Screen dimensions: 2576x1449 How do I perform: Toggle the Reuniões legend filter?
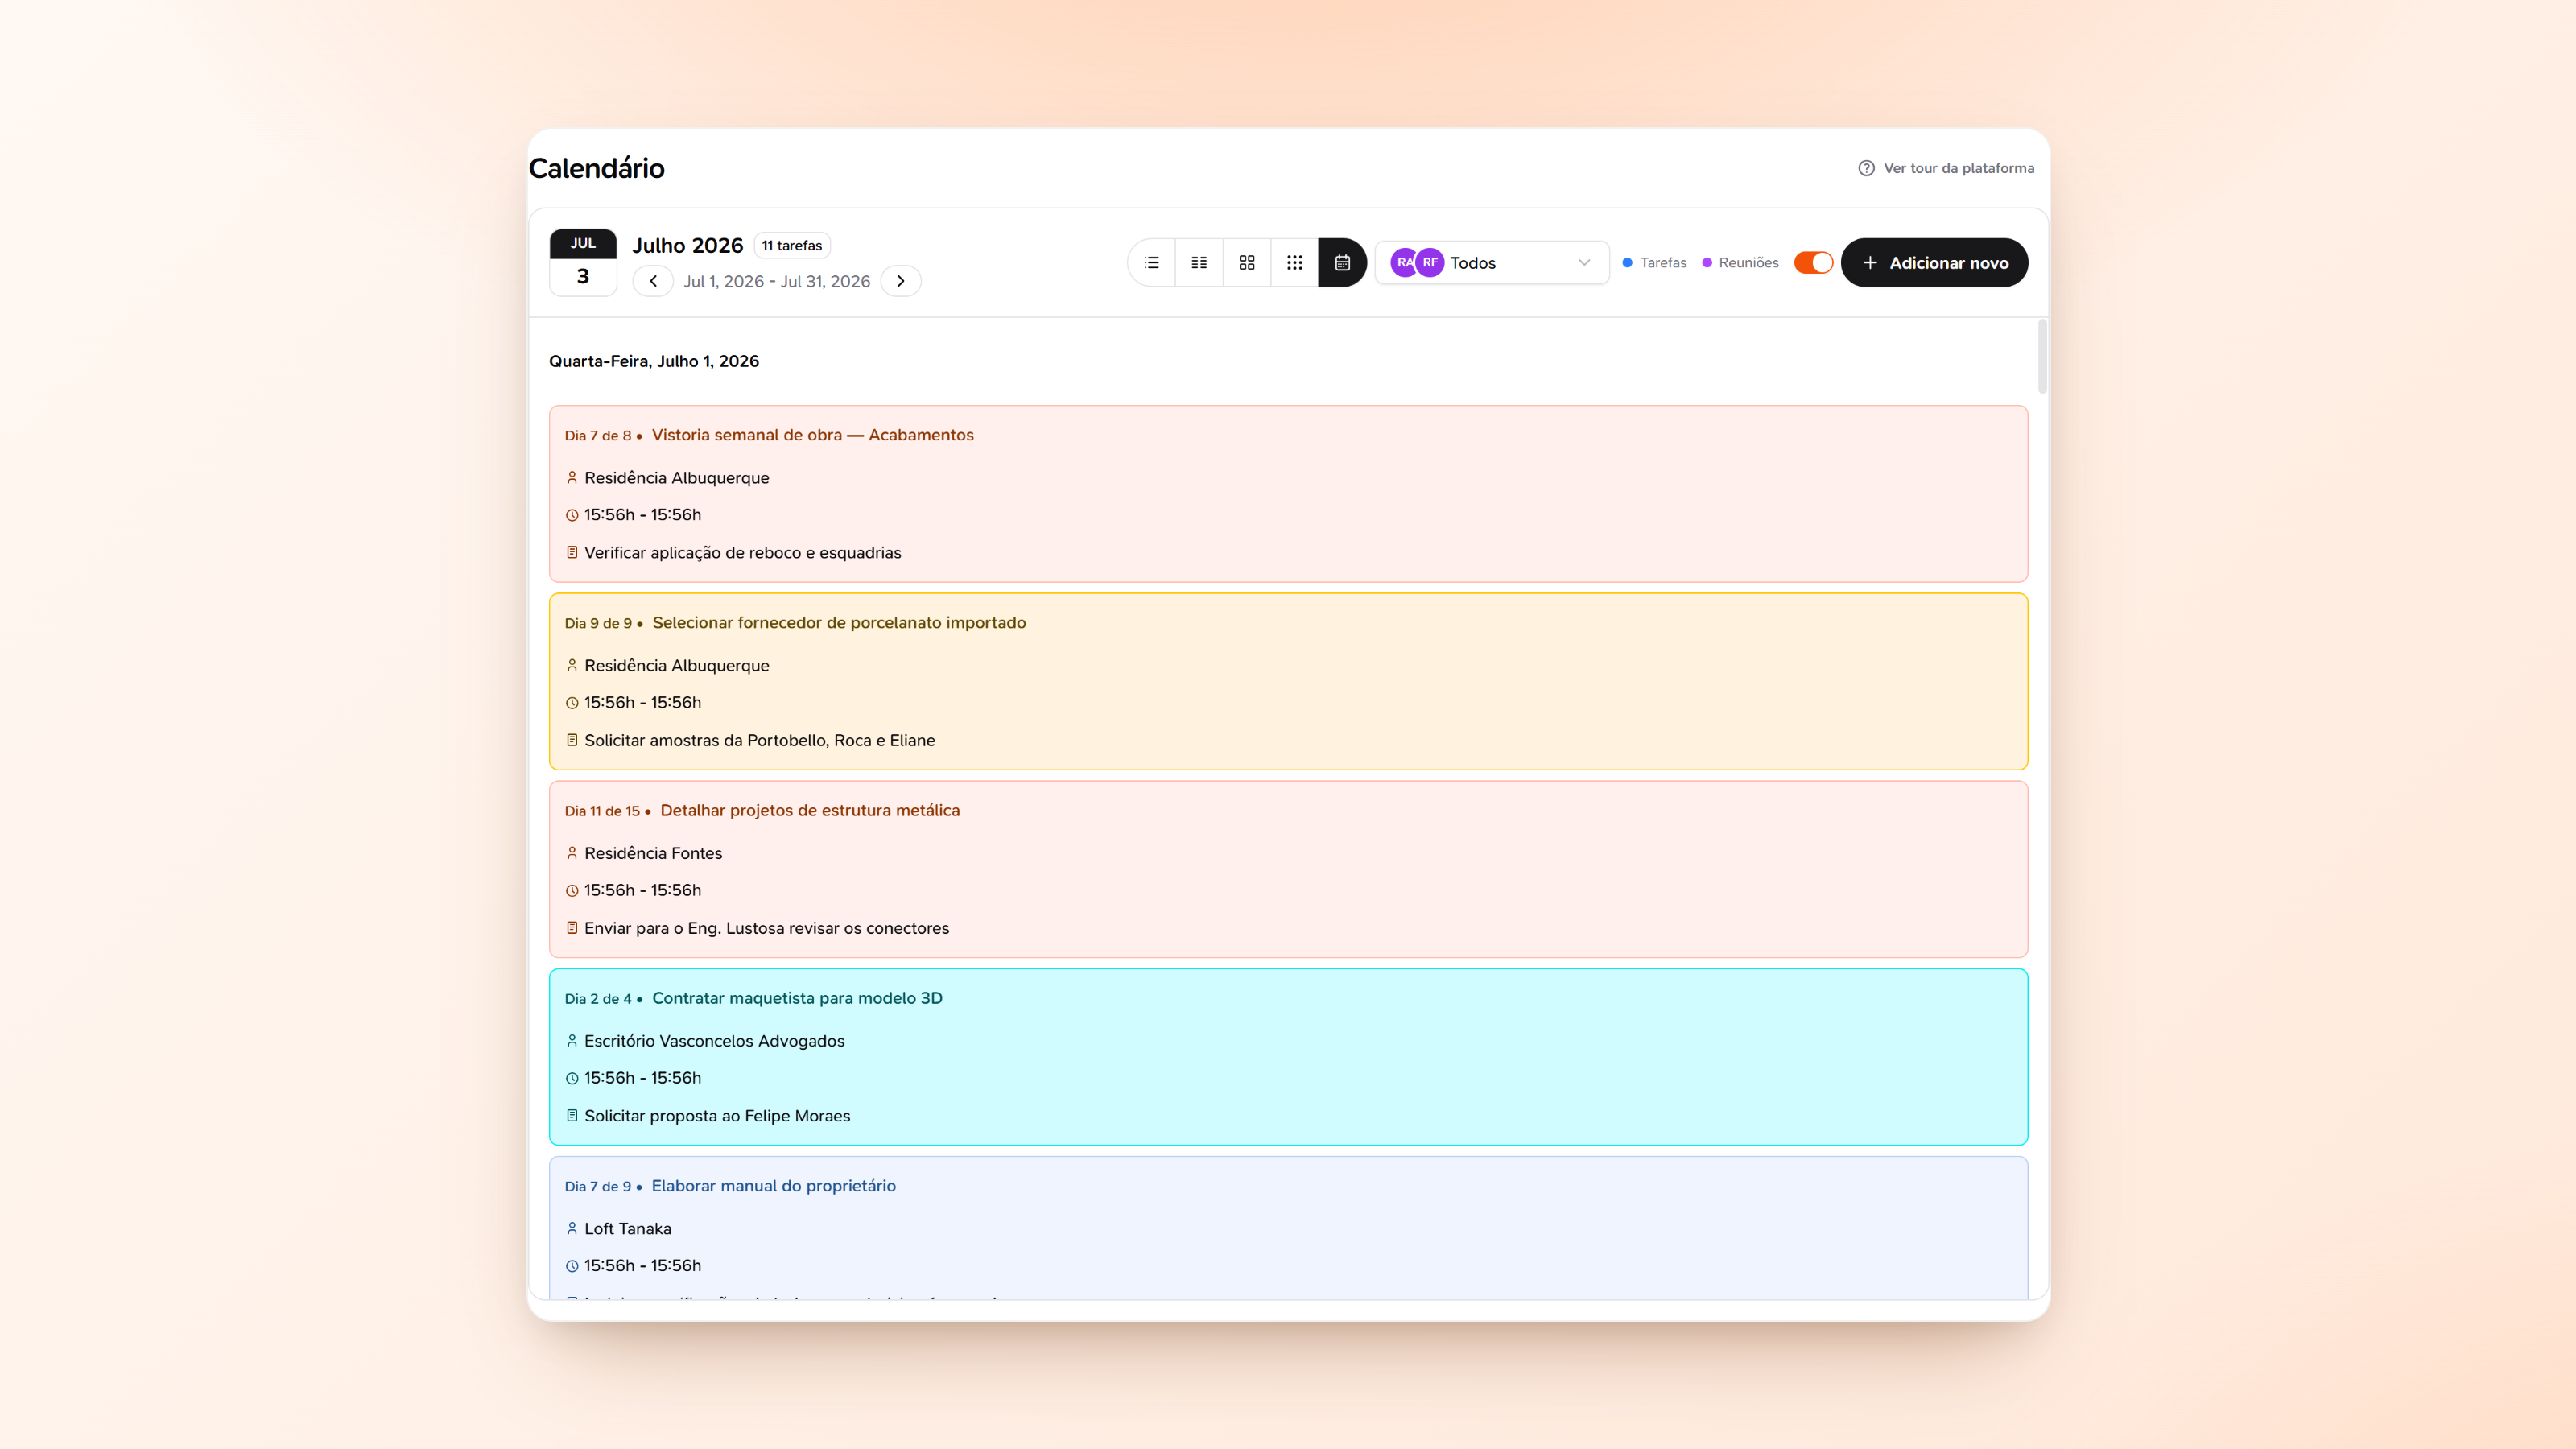1740,262
